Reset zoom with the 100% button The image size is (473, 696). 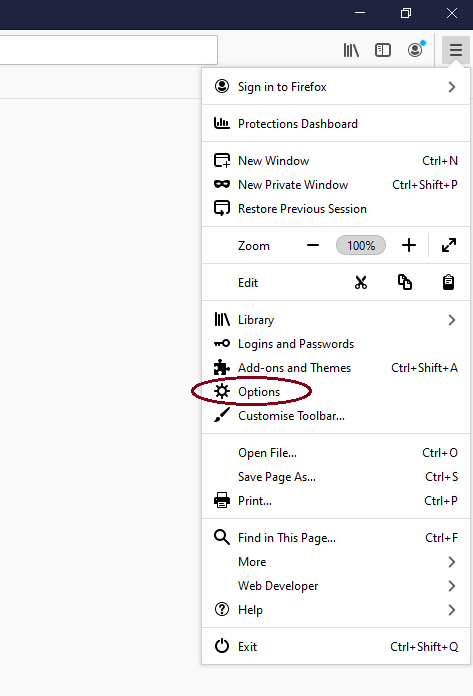click(361, 245)
